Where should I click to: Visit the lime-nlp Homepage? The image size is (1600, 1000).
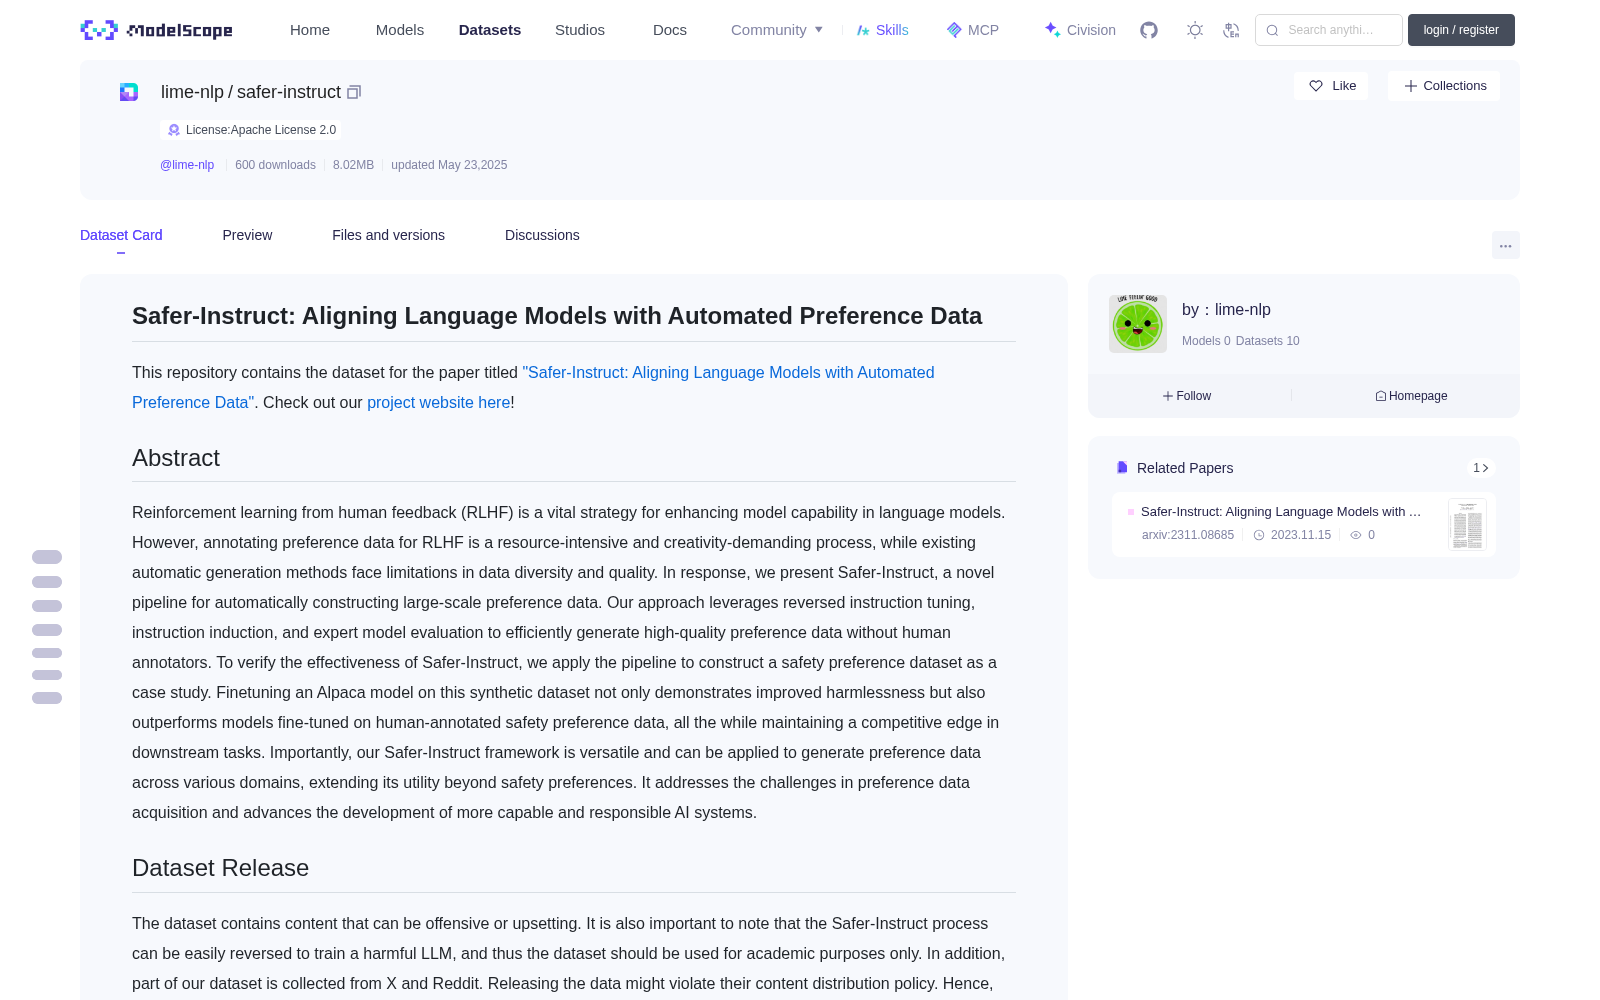click(x=1411, y=396)
